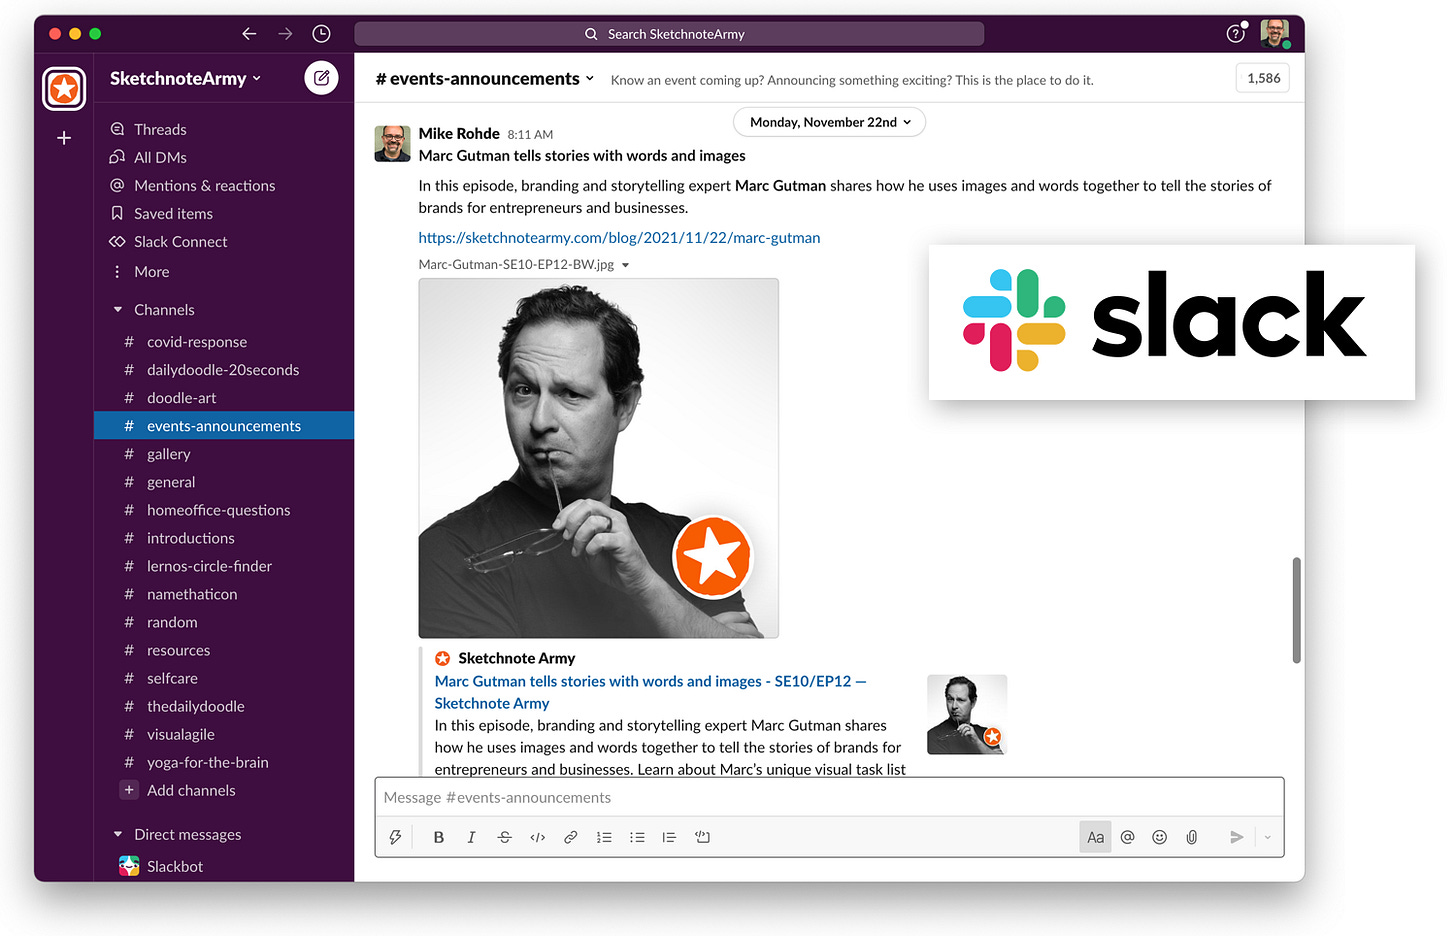Image resolution: width=1456 pixels, height=936 pixels.
Task: Open the Monday, November 22nd date dropdown
Action: click(x=829, y=121)
